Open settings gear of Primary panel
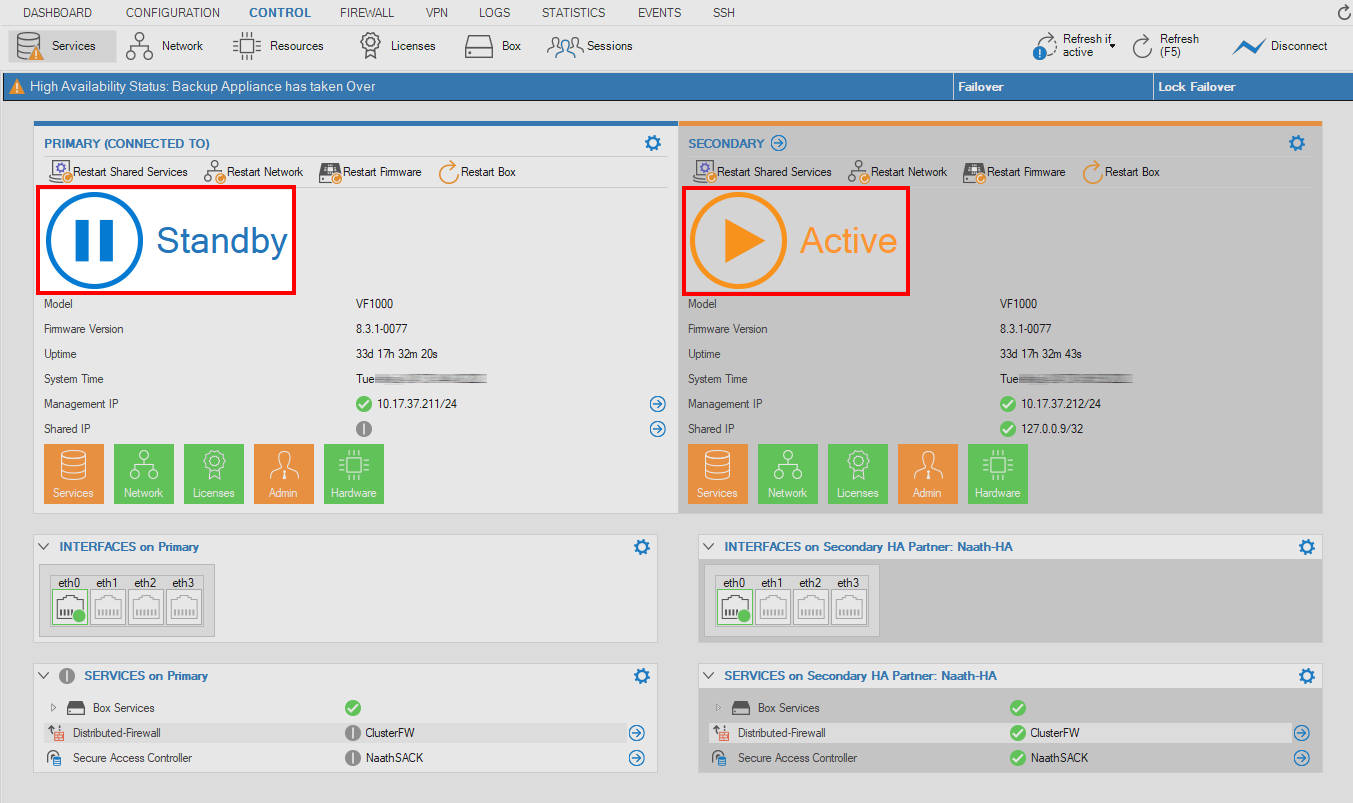1353x803 pixels. tap(653, 143)
